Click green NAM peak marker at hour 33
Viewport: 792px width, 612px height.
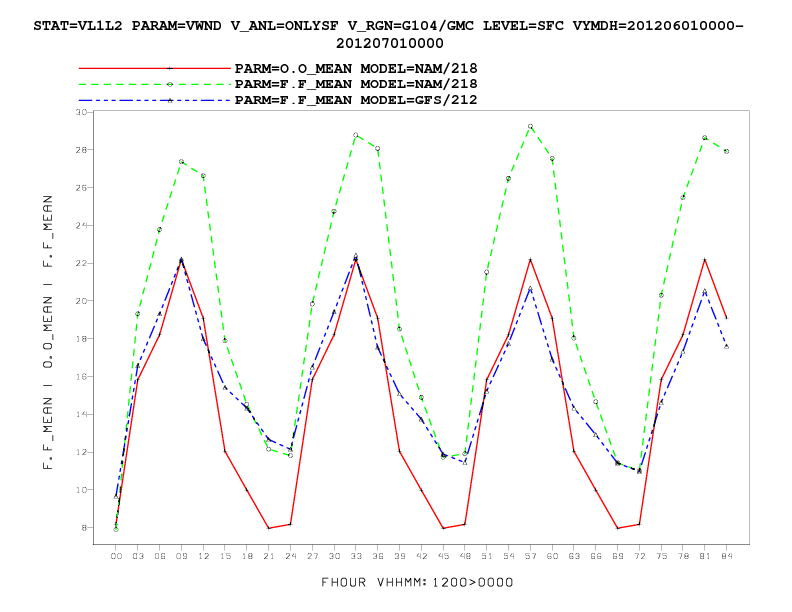356,135
